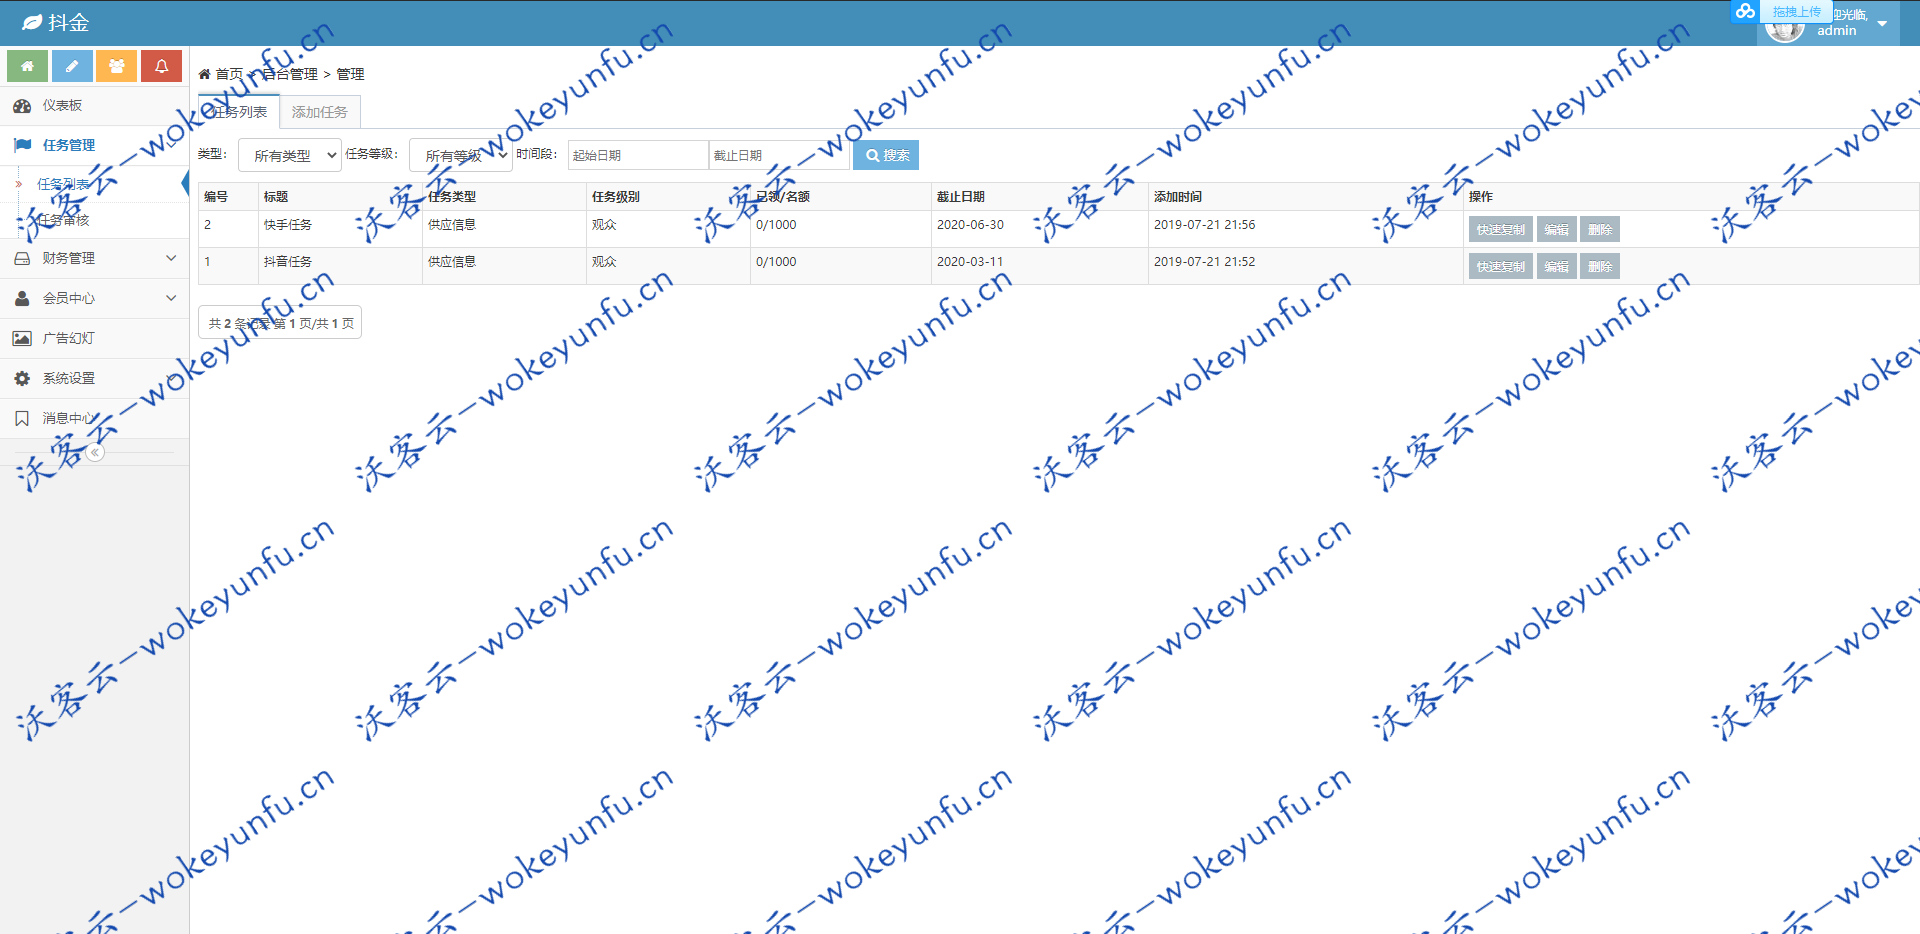Click the dashboard gauge icon beside 仪表板

tap(22, 105)
